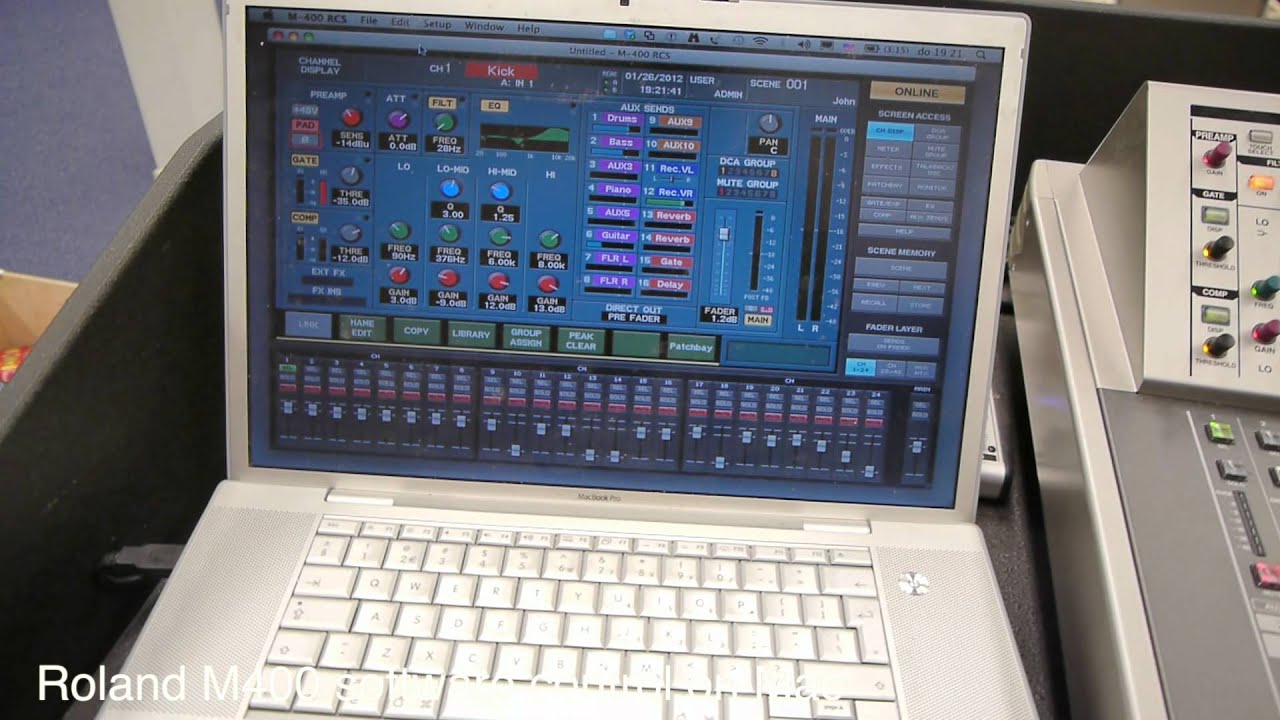Toggle +48V phantom power
The image size is (1280, 720).
tap(304, 109)
